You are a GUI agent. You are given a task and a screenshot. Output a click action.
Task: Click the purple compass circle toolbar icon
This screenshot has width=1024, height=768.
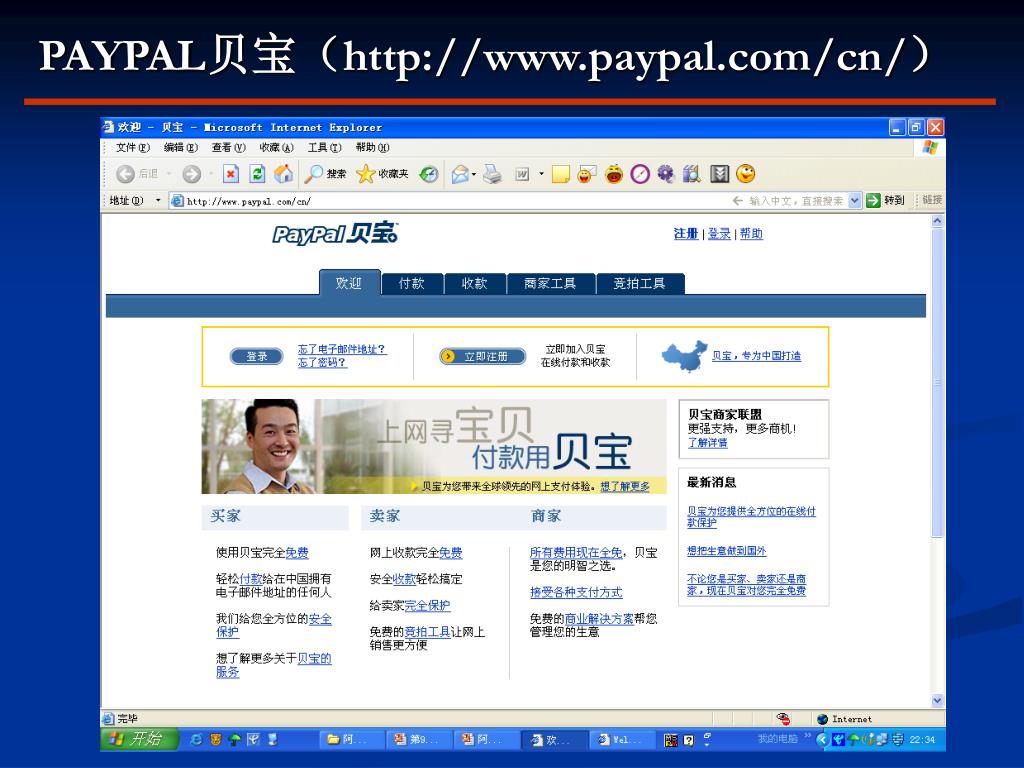click(x=640, y=174)
